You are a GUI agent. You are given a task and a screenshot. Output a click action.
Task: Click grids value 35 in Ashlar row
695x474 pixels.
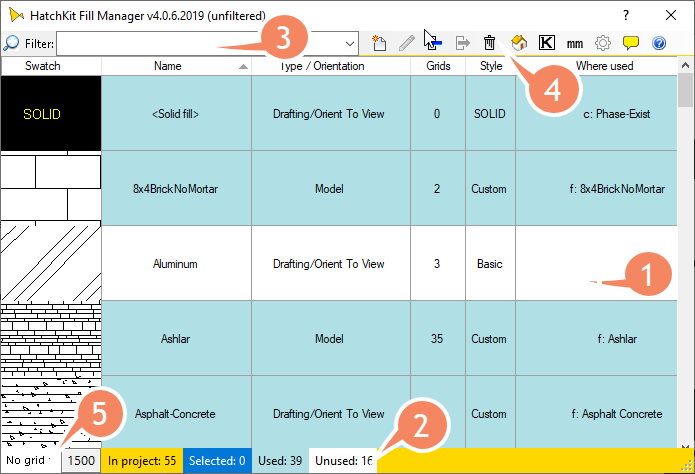tap(438, 338)
